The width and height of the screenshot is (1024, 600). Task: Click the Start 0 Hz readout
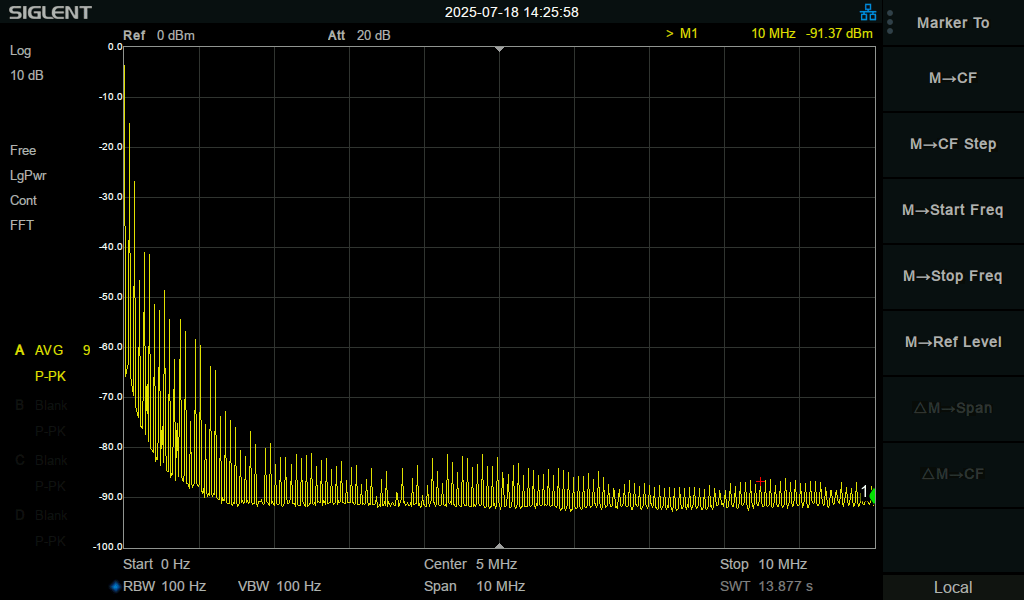coord(157,564)
